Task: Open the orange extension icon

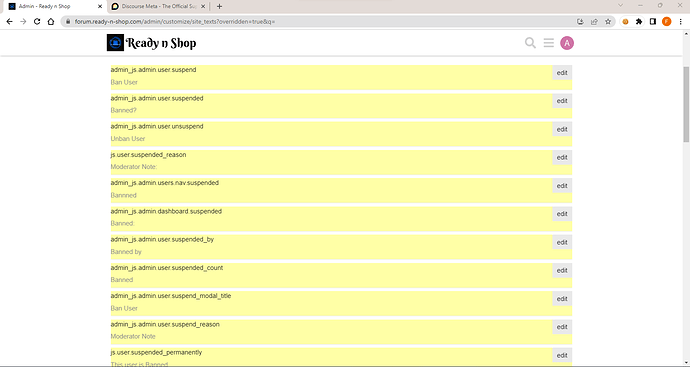Action: (625, 22)
